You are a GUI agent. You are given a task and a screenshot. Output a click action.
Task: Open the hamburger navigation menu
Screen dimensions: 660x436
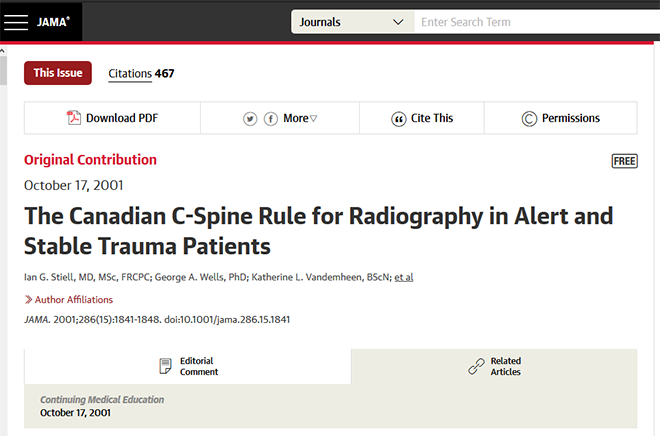[16, 22]
